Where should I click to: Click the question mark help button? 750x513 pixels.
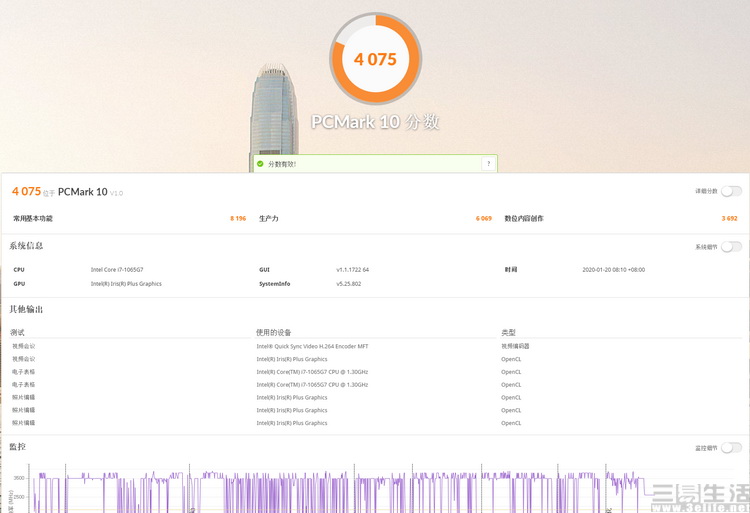click(x=488, y=164)
